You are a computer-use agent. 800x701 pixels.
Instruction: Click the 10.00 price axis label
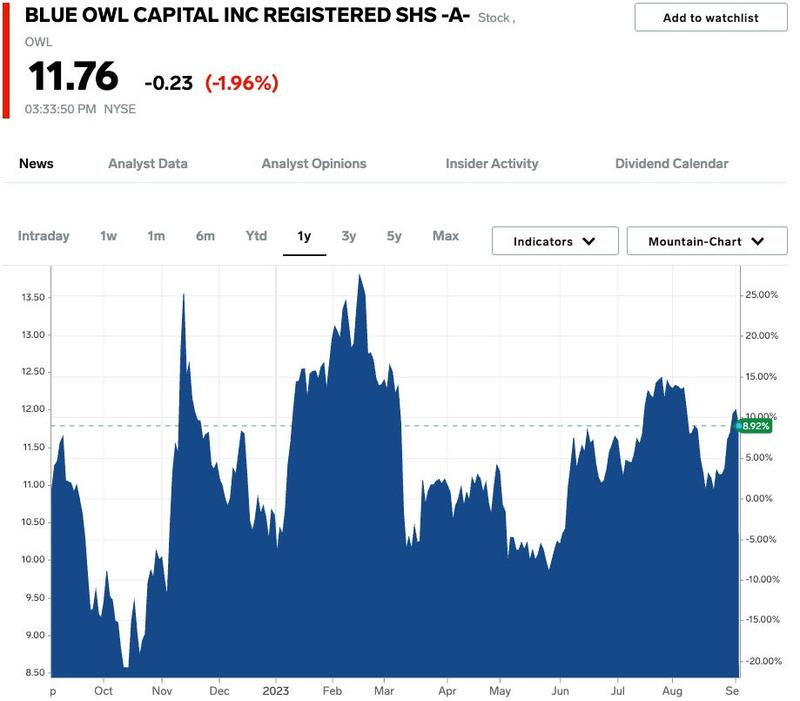33,560
